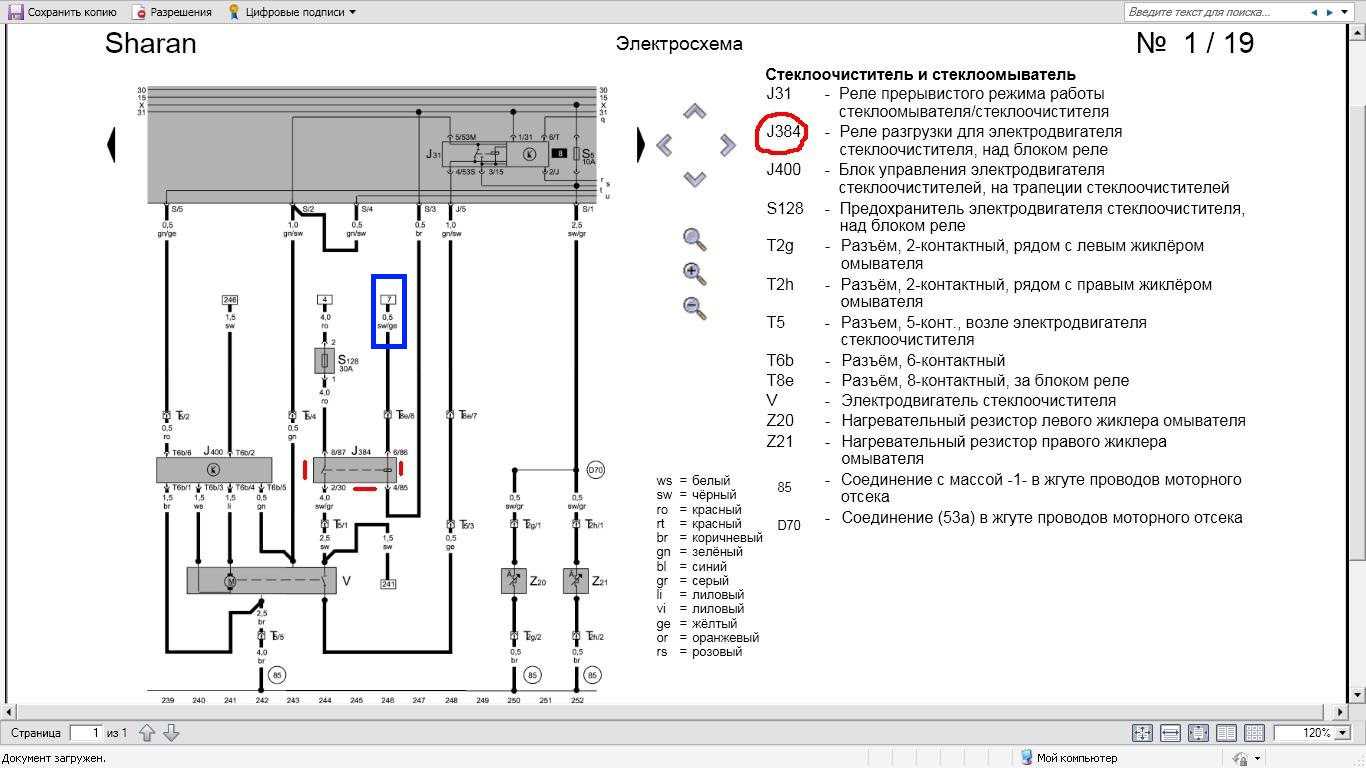Click the zoom-in magnifier with plus

tap(694, 273)
